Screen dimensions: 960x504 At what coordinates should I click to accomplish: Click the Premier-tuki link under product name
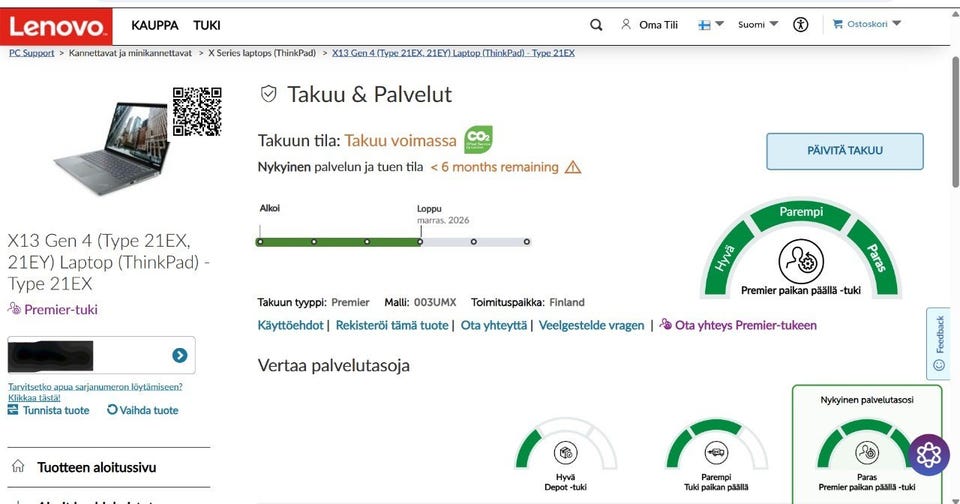[61, 309]
